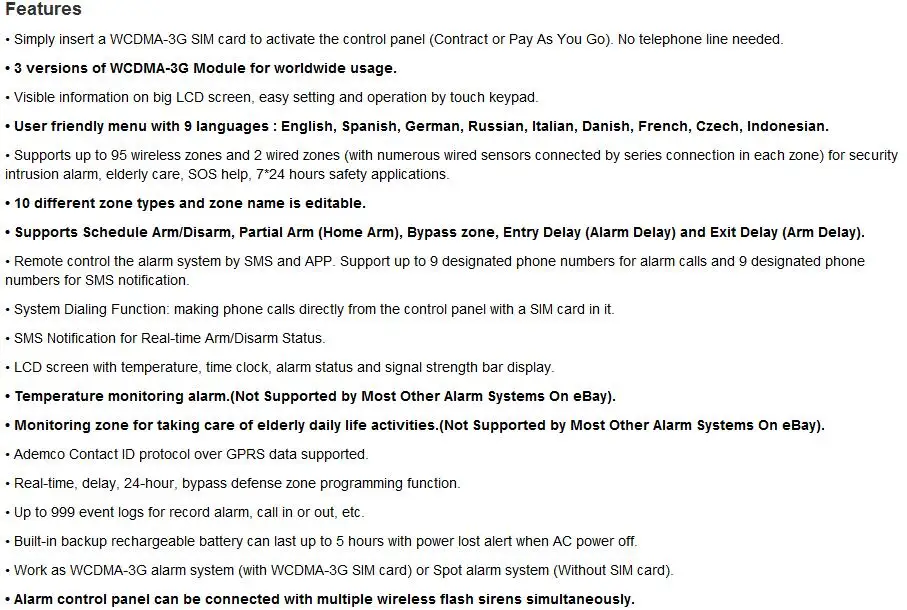Click the Remote control by SMS and APP text

434,271
